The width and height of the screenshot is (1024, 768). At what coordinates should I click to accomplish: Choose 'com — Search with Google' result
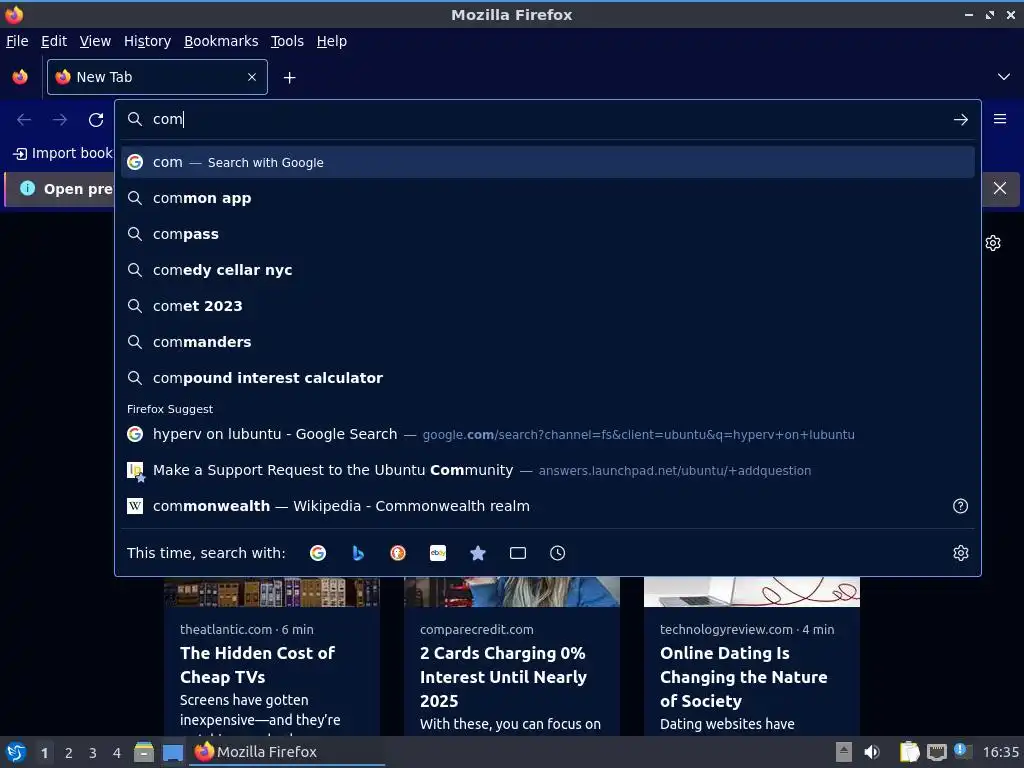point(548,162)
